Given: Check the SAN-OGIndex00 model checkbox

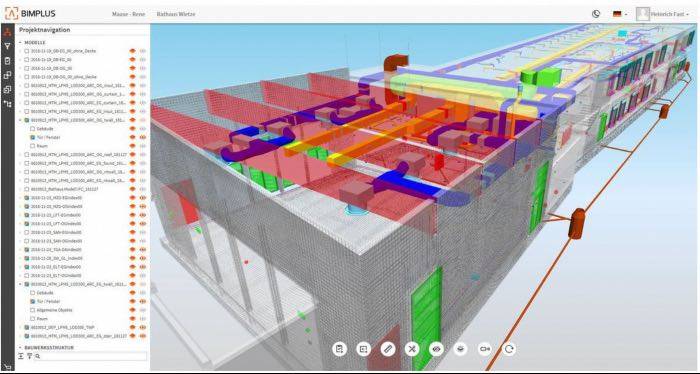Looking at the screenshot, I should pos(27,241).
